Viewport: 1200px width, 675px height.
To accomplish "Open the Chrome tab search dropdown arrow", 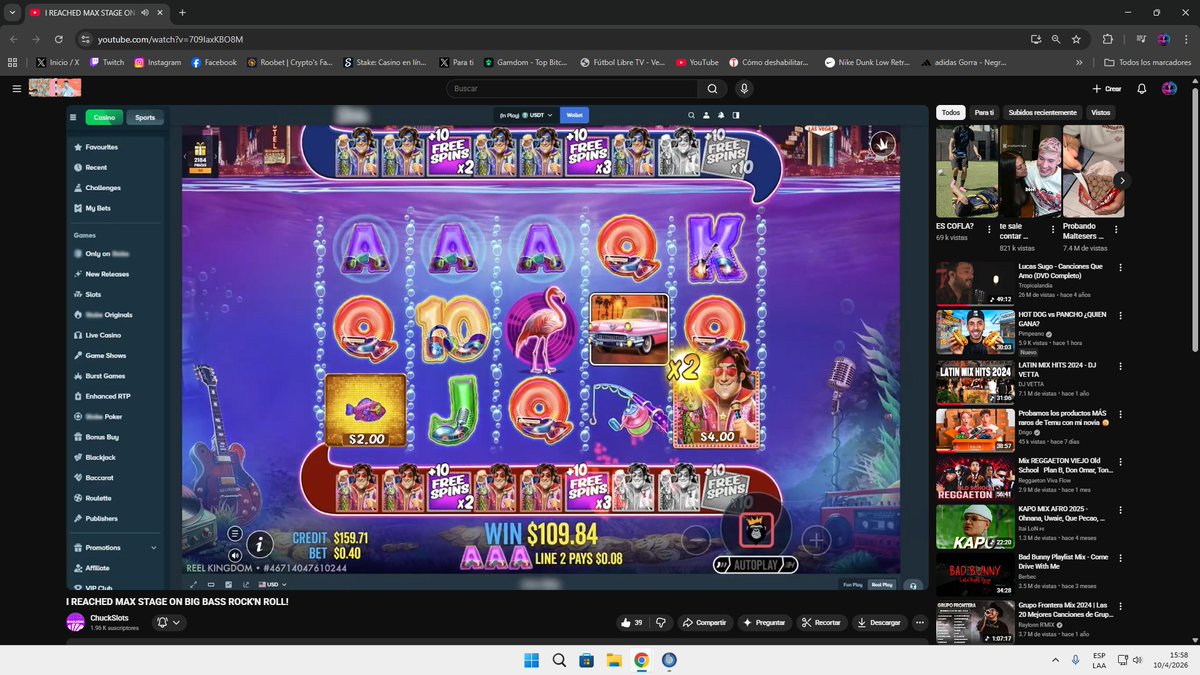I will (x=11, y=12).
